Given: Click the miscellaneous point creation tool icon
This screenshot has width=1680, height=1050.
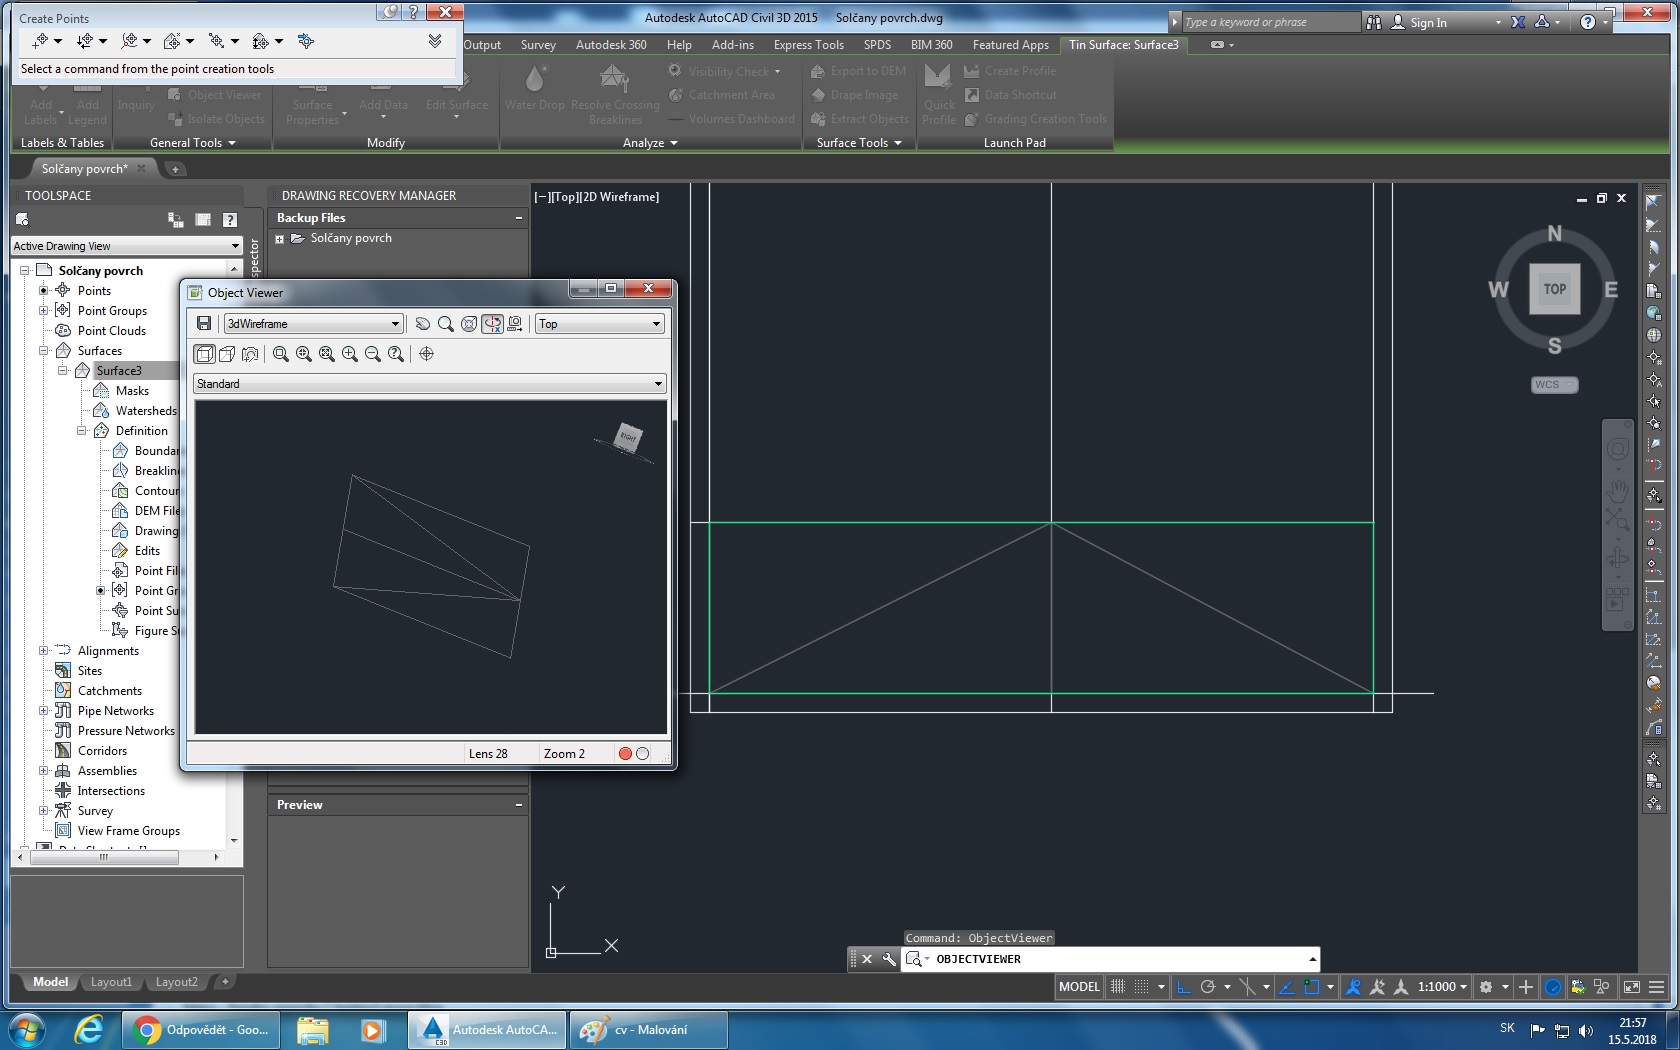Looking at the screenshot, I should (x=40, y=41).
